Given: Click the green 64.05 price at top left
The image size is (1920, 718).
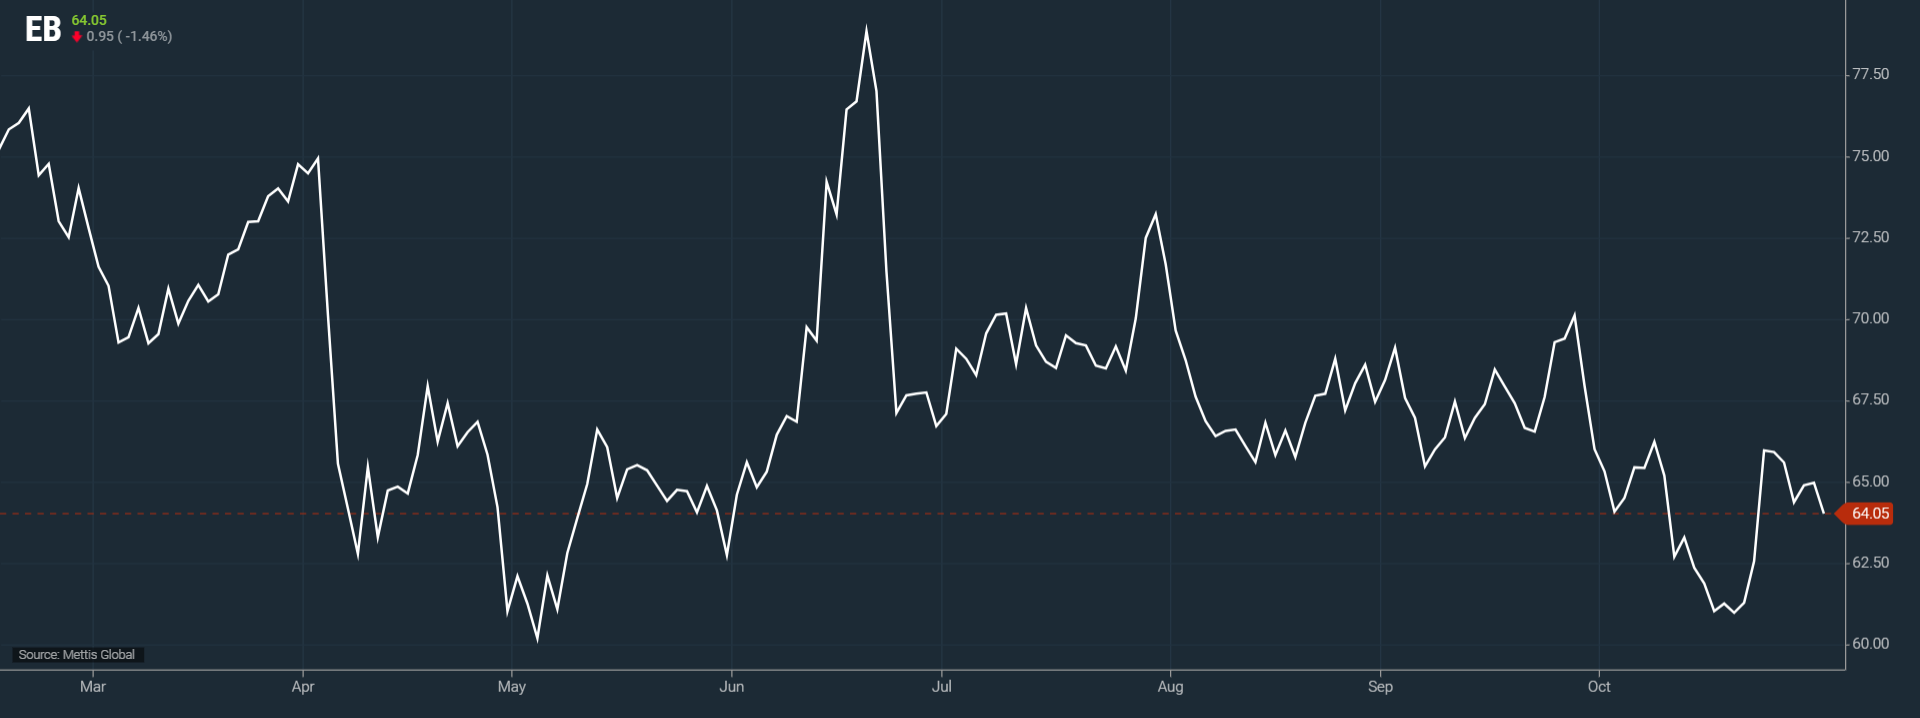Looking at the screenshot, I should click(89, 20).
